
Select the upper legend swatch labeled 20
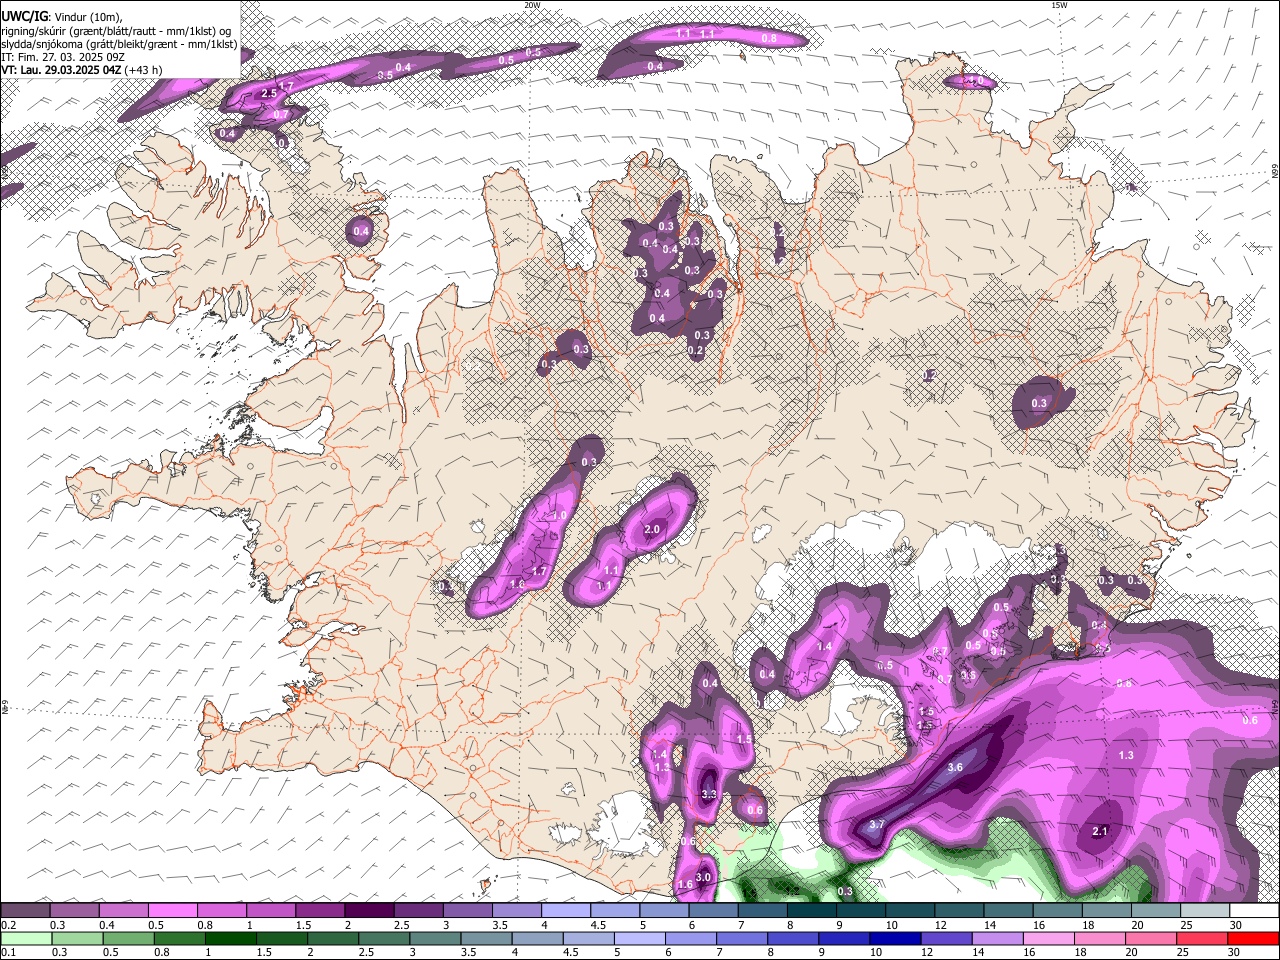coord(1157,911)
